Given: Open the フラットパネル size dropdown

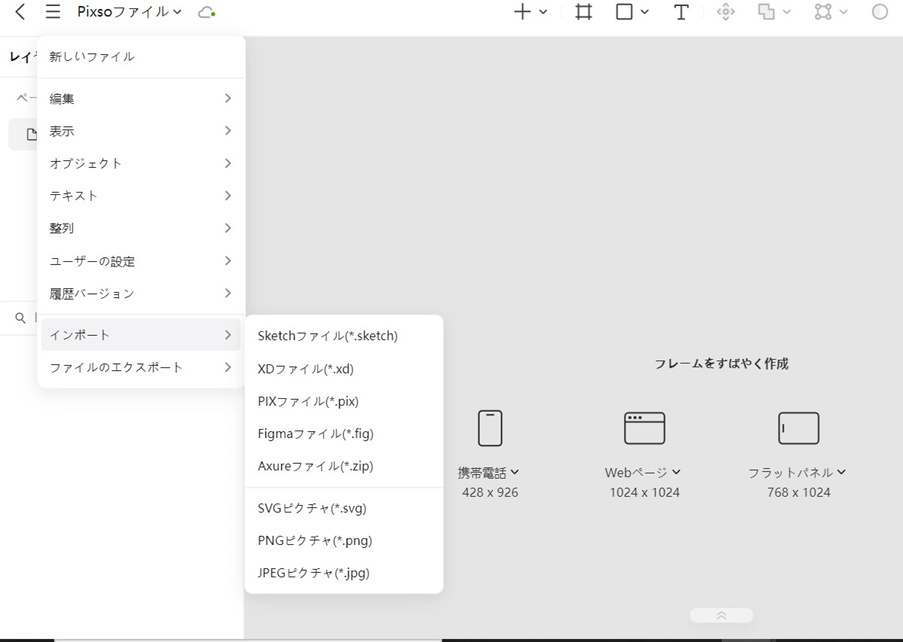Looking at the screenshot, I should (x=797, y=473).
